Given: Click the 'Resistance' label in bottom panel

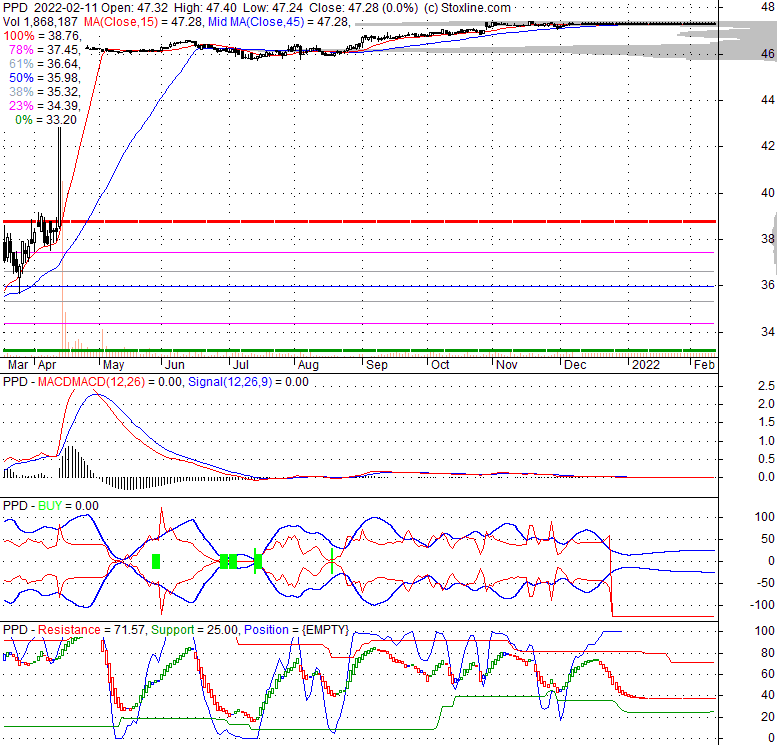Looking at the screenshot, I should coord(69,630).
